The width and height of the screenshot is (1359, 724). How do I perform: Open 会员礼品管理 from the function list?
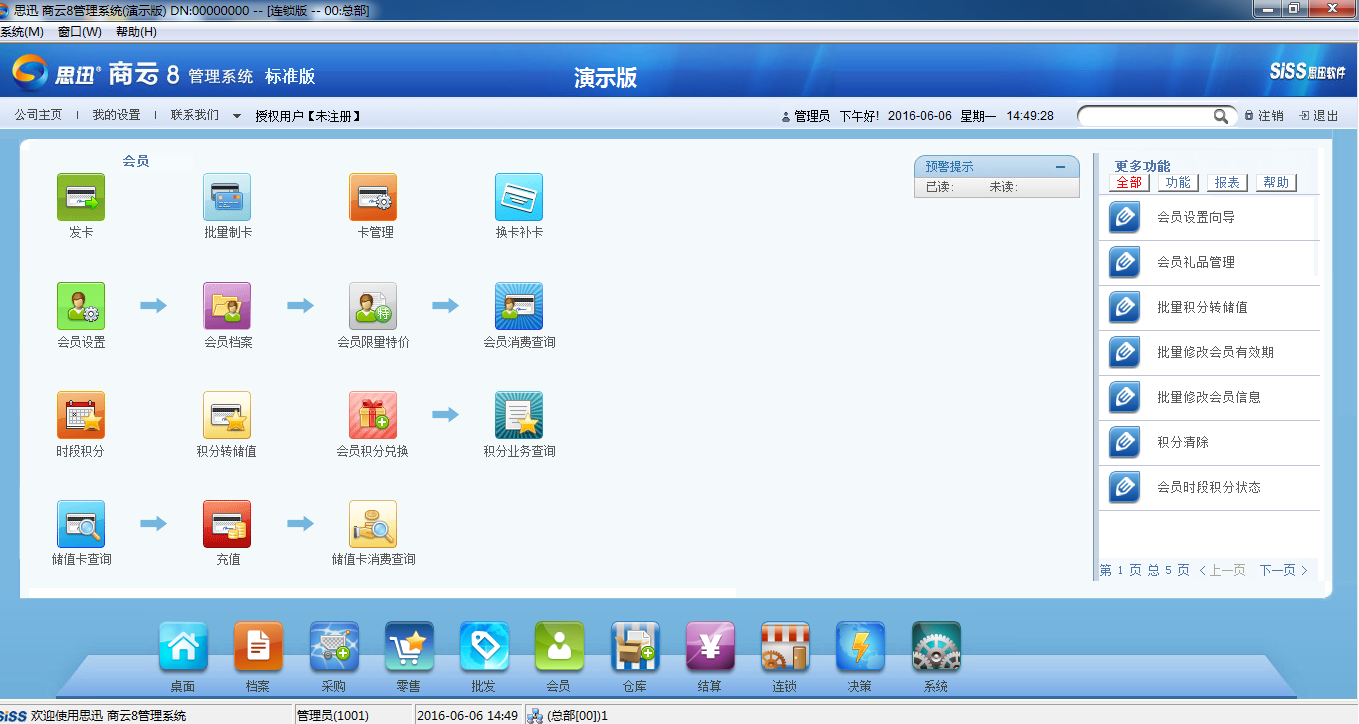point(1209,263)
